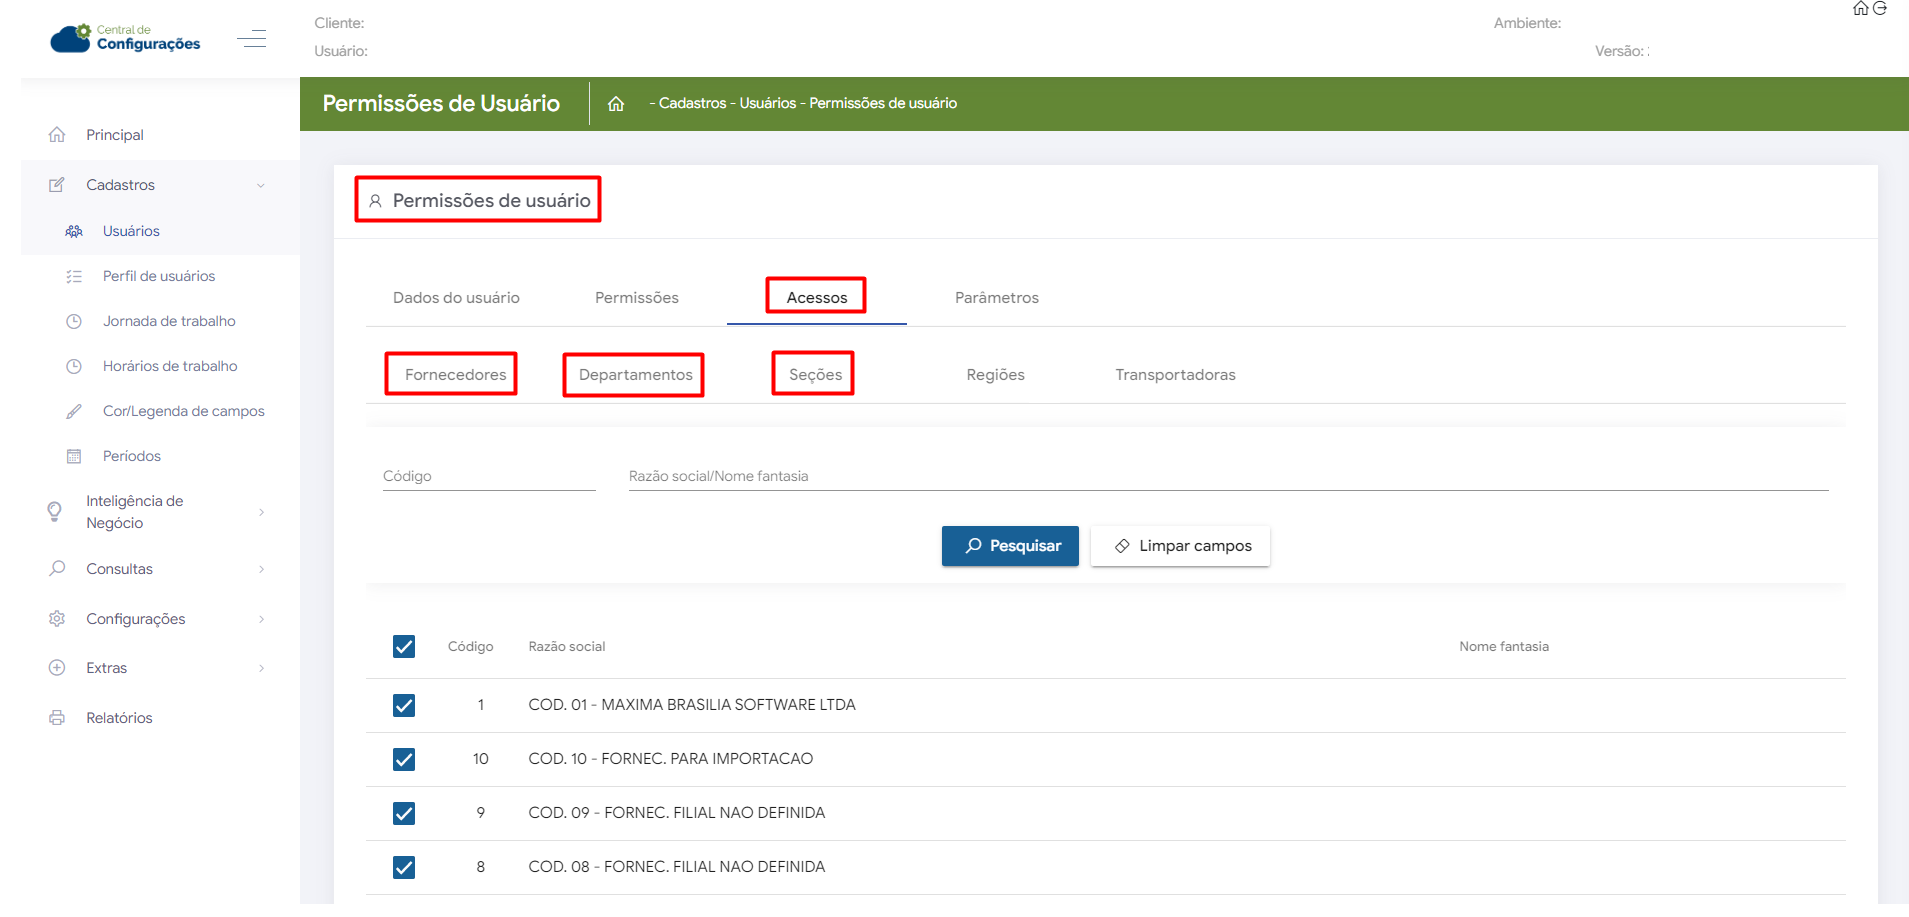1909x917 pixels.
Task: Uncheck the MAXIMA BRASILIA SOFTWARE LTDA row
Action: (404, 706)
